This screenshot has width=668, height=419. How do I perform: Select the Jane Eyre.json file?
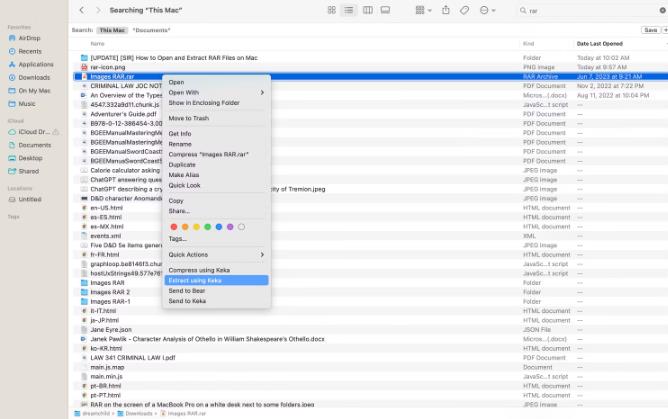point(111,330)
